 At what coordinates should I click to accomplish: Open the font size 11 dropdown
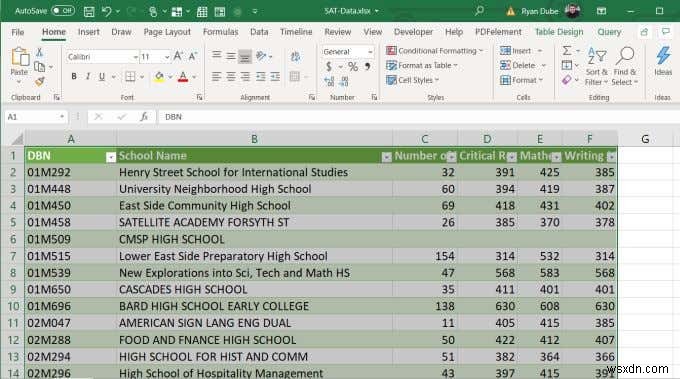coord(167,57)
